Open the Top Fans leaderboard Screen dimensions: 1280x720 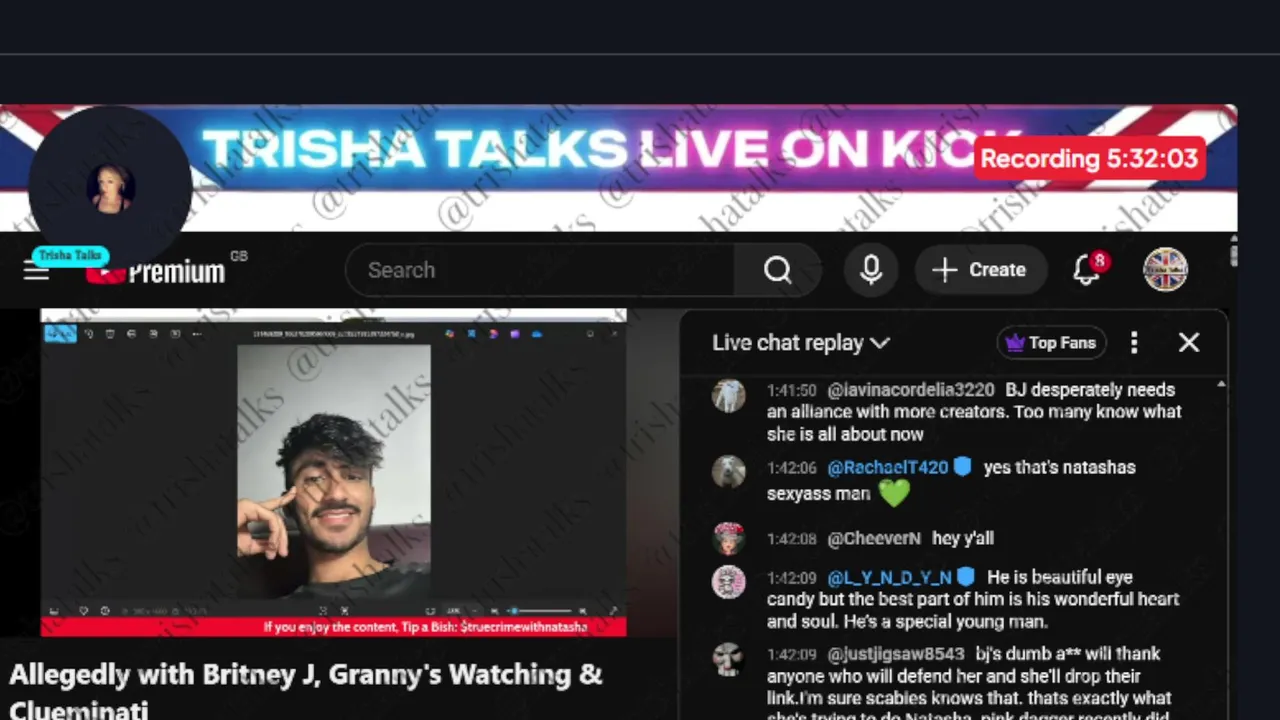click(1051, 343)
